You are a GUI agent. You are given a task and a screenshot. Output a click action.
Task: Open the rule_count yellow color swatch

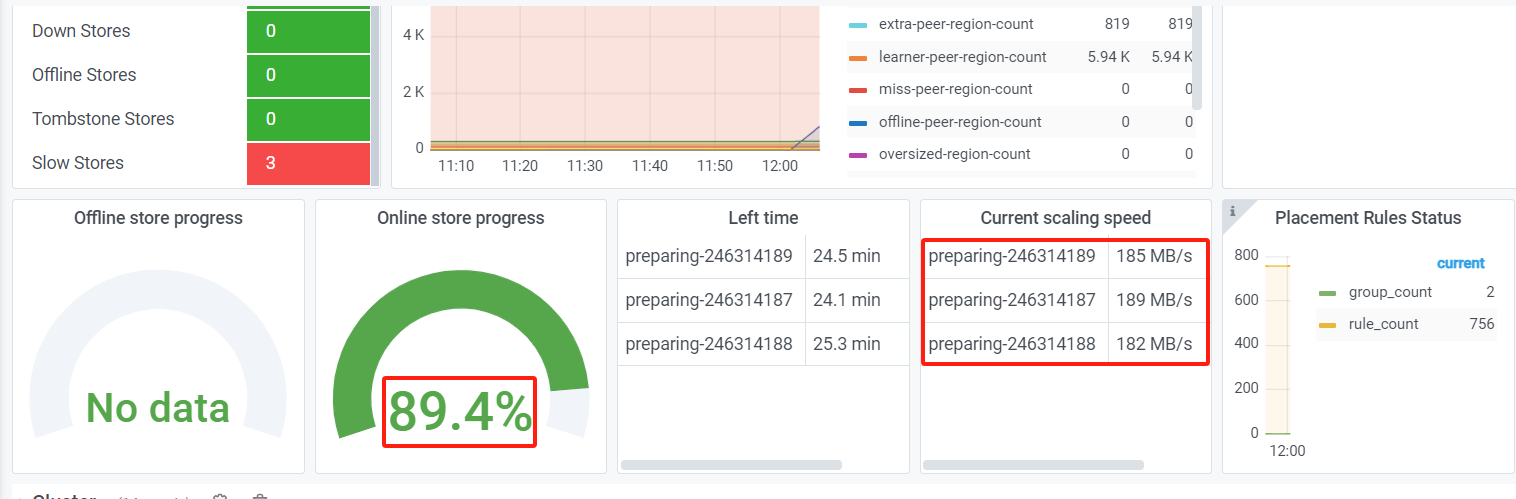pyautogui.click(x=1328, y=325)
